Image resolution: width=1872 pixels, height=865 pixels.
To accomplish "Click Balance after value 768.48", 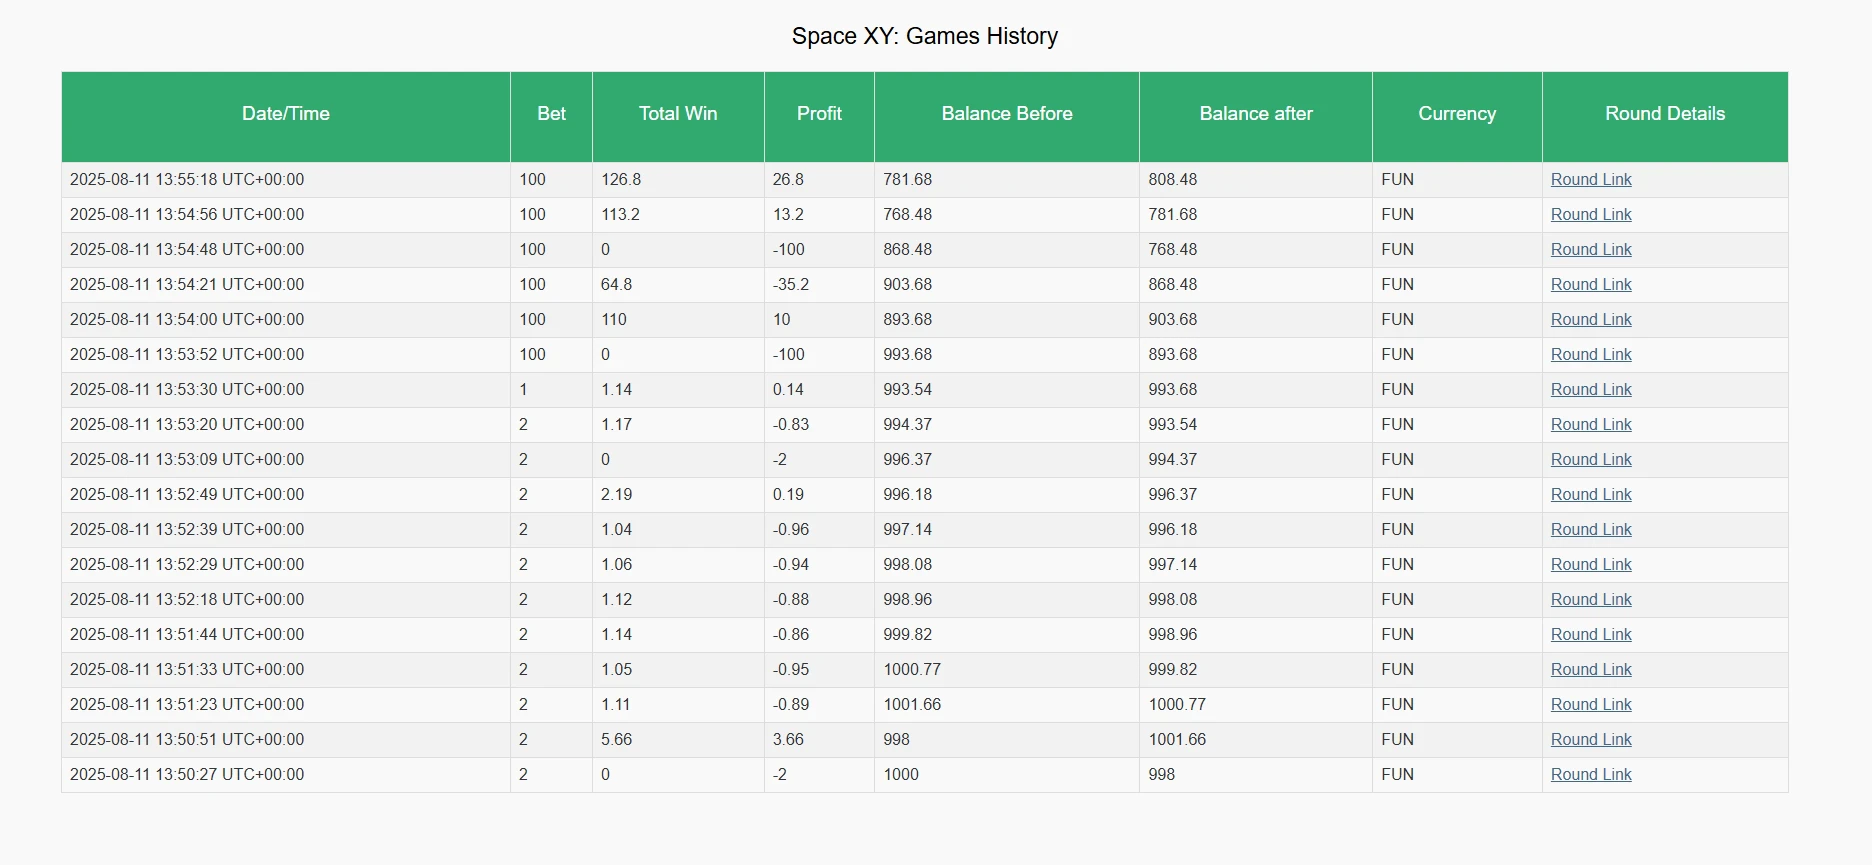I will [1173, 250].
